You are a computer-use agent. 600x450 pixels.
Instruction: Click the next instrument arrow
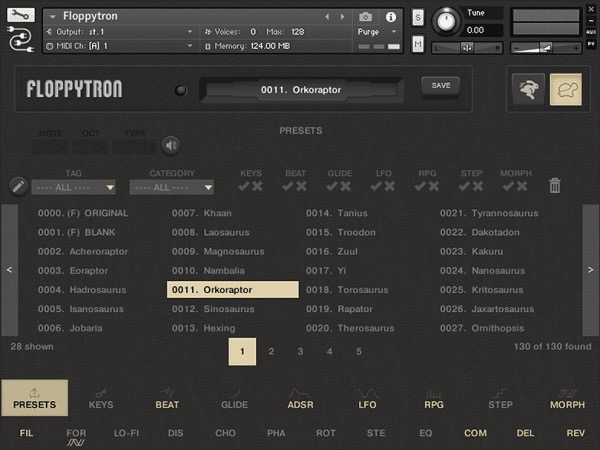[342, 17]
